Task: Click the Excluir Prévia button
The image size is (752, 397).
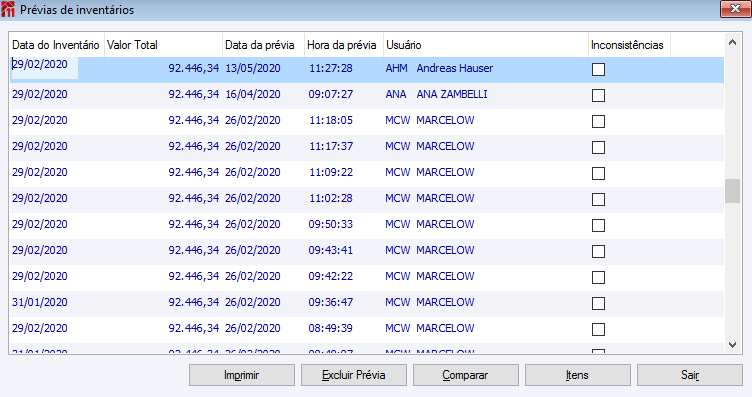Action: (x=354, y=375)
